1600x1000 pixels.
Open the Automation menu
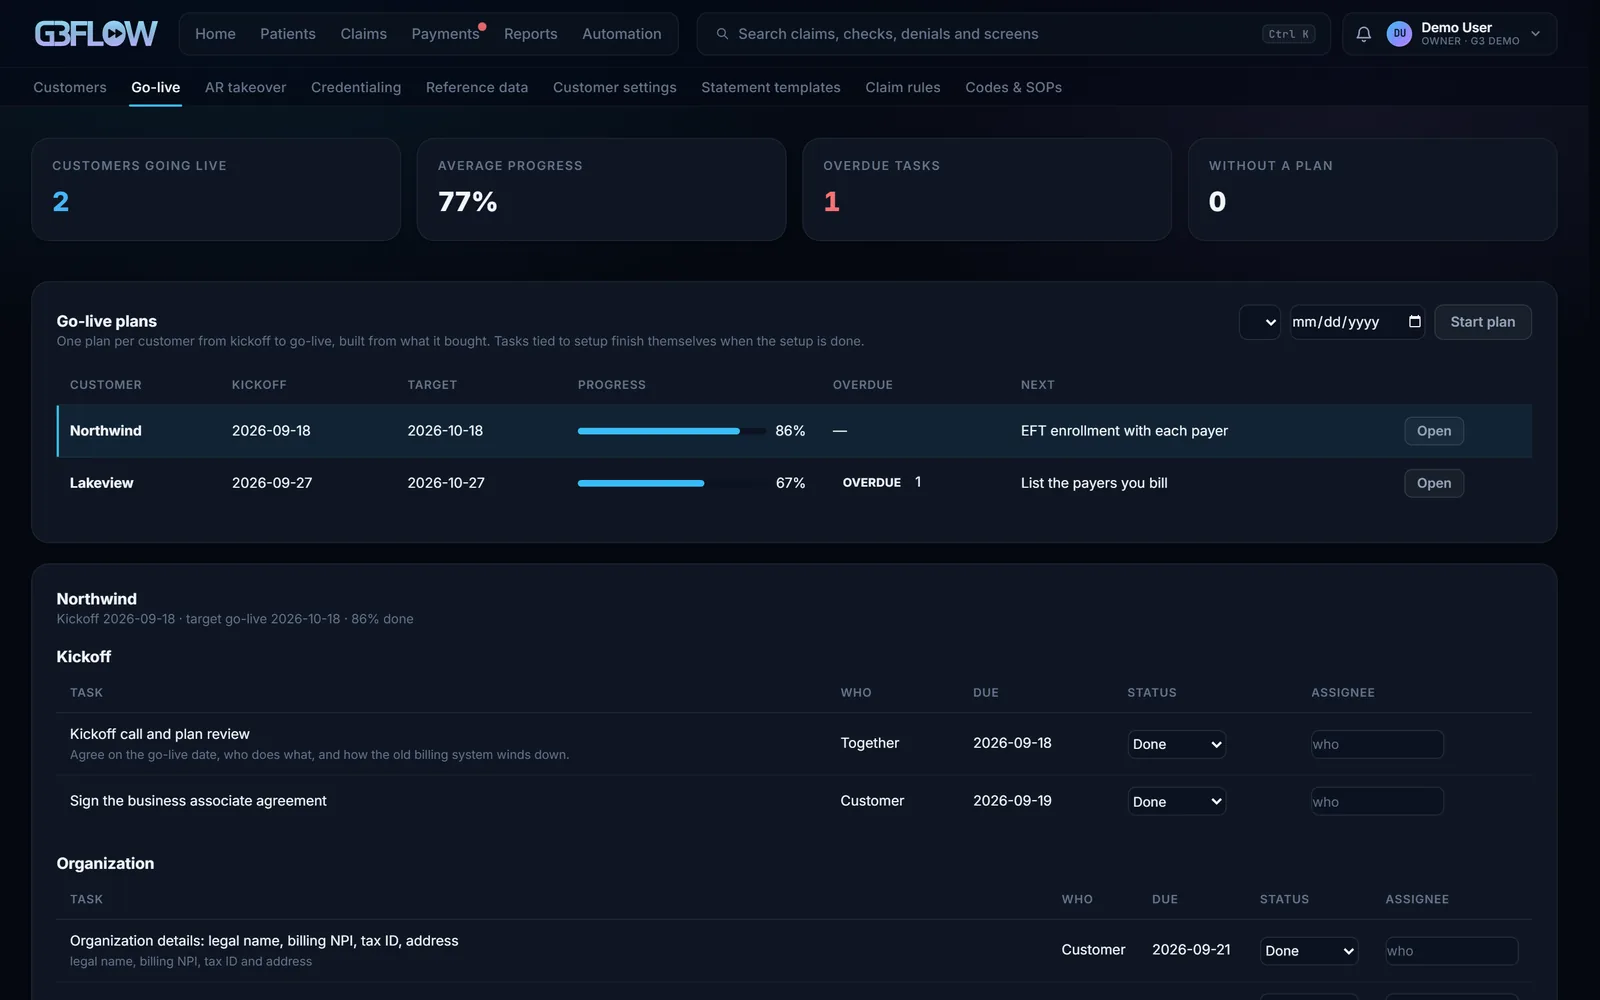pyautogui.click(x=621, y=34)
